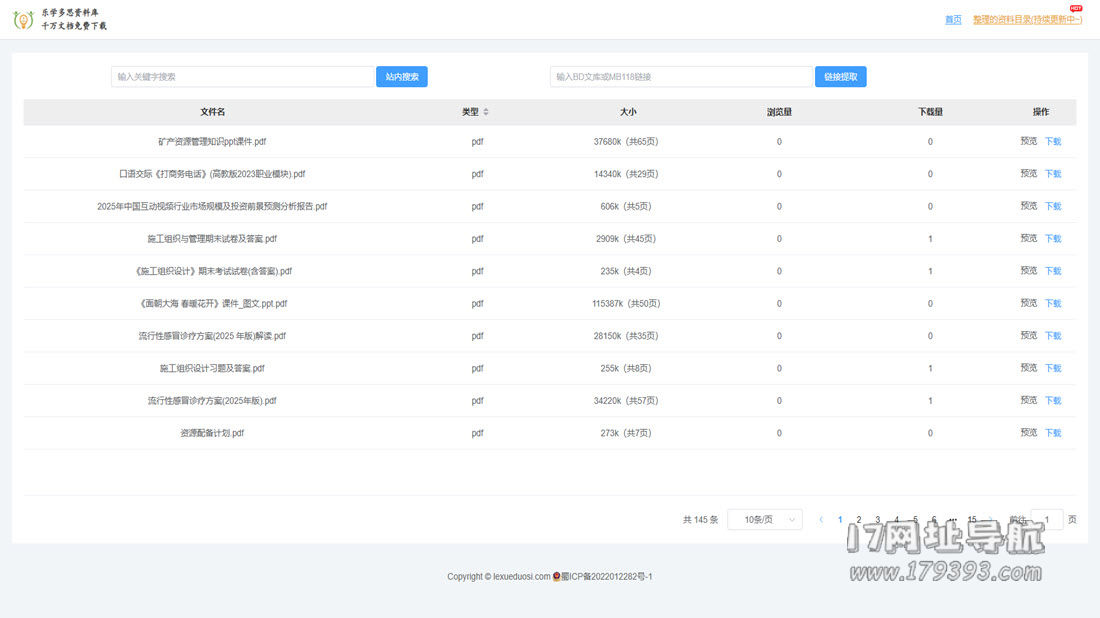Download 矿产资源管理知识ppt课件.pdf
The image size is (1100, 618).
(x=1053, y=142)
